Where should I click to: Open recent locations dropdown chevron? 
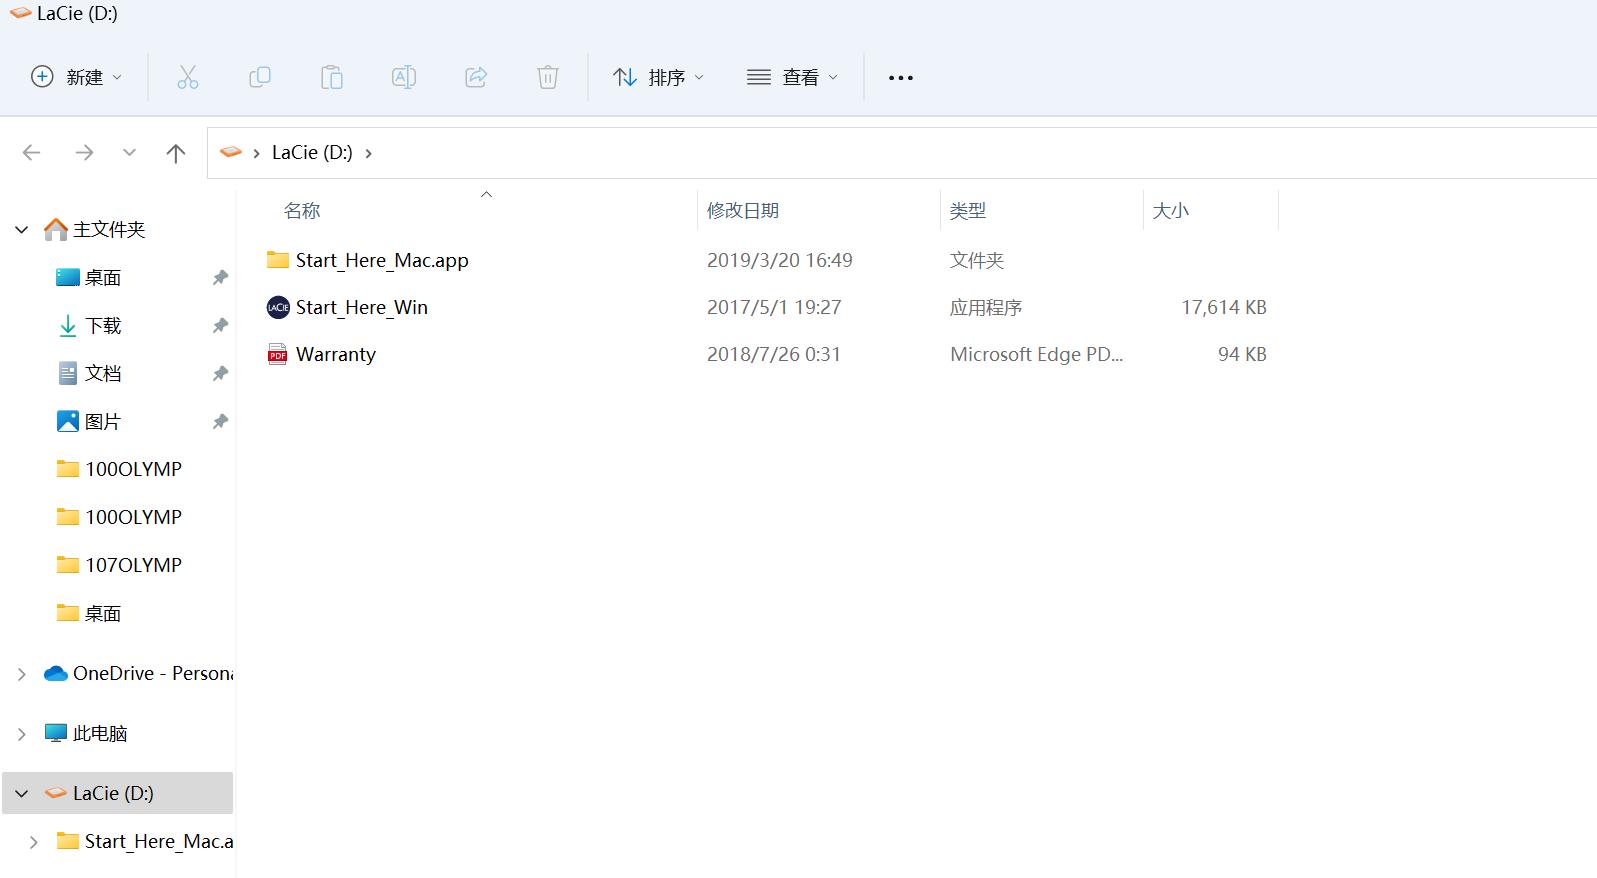[129, 153]
